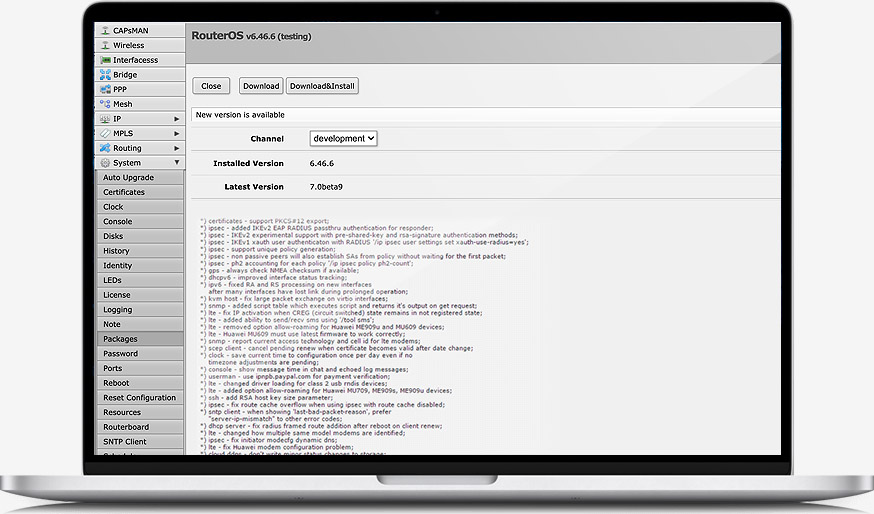The width and height of the screenshot is (874, 514).
Task: Open Password under System
Action: (140, 353)
